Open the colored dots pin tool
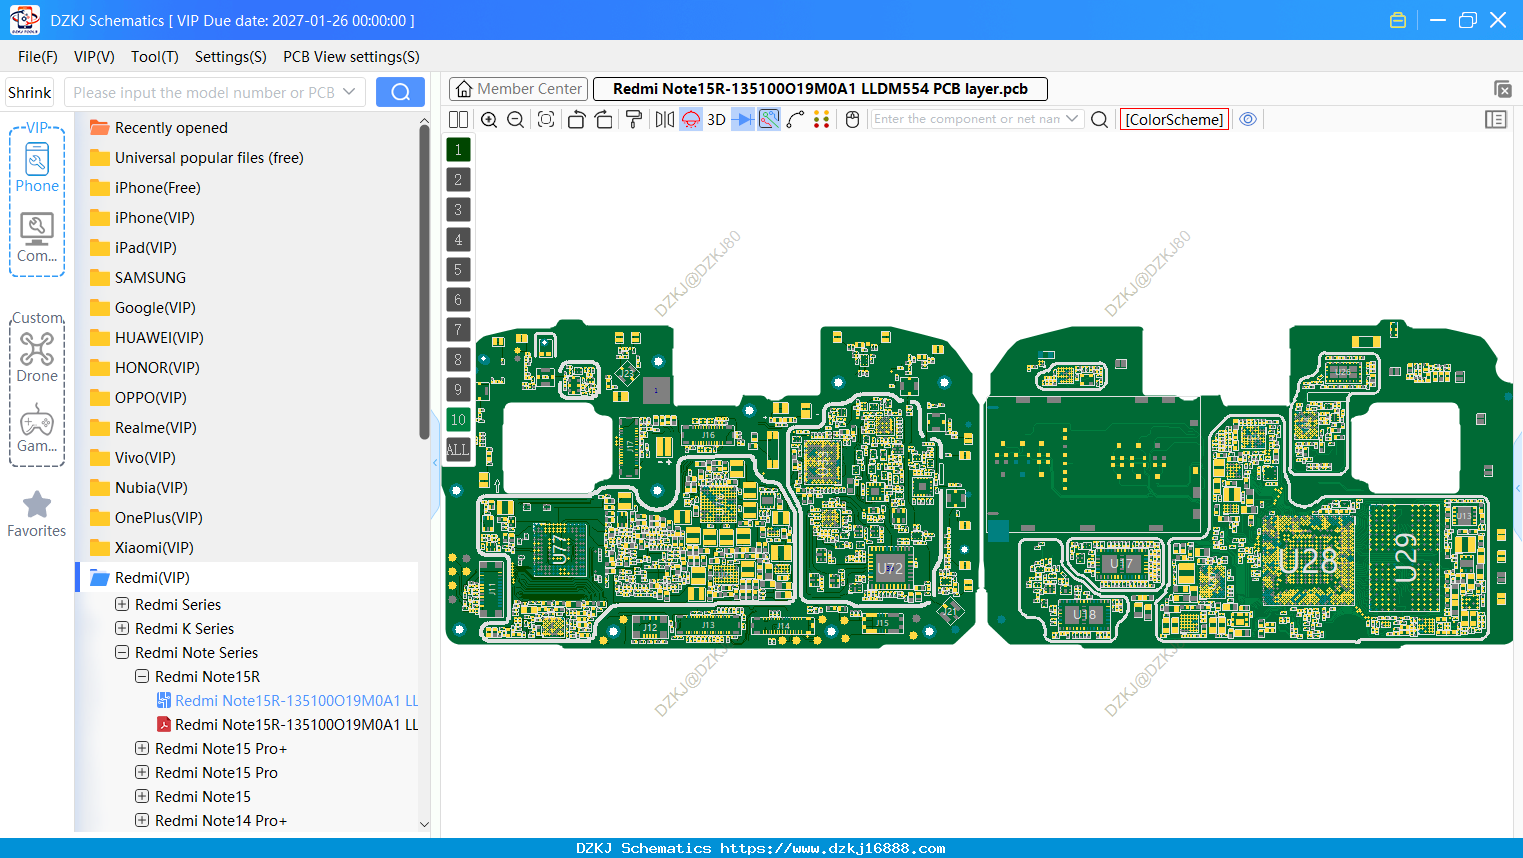1523x858 pixels. click(x=822, y=119)
